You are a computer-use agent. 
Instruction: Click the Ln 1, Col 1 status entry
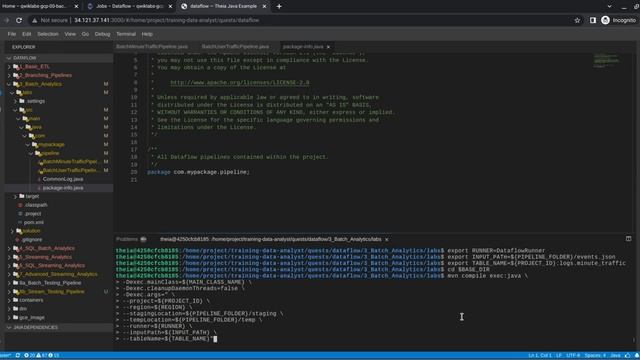click(x=540, y=356)
